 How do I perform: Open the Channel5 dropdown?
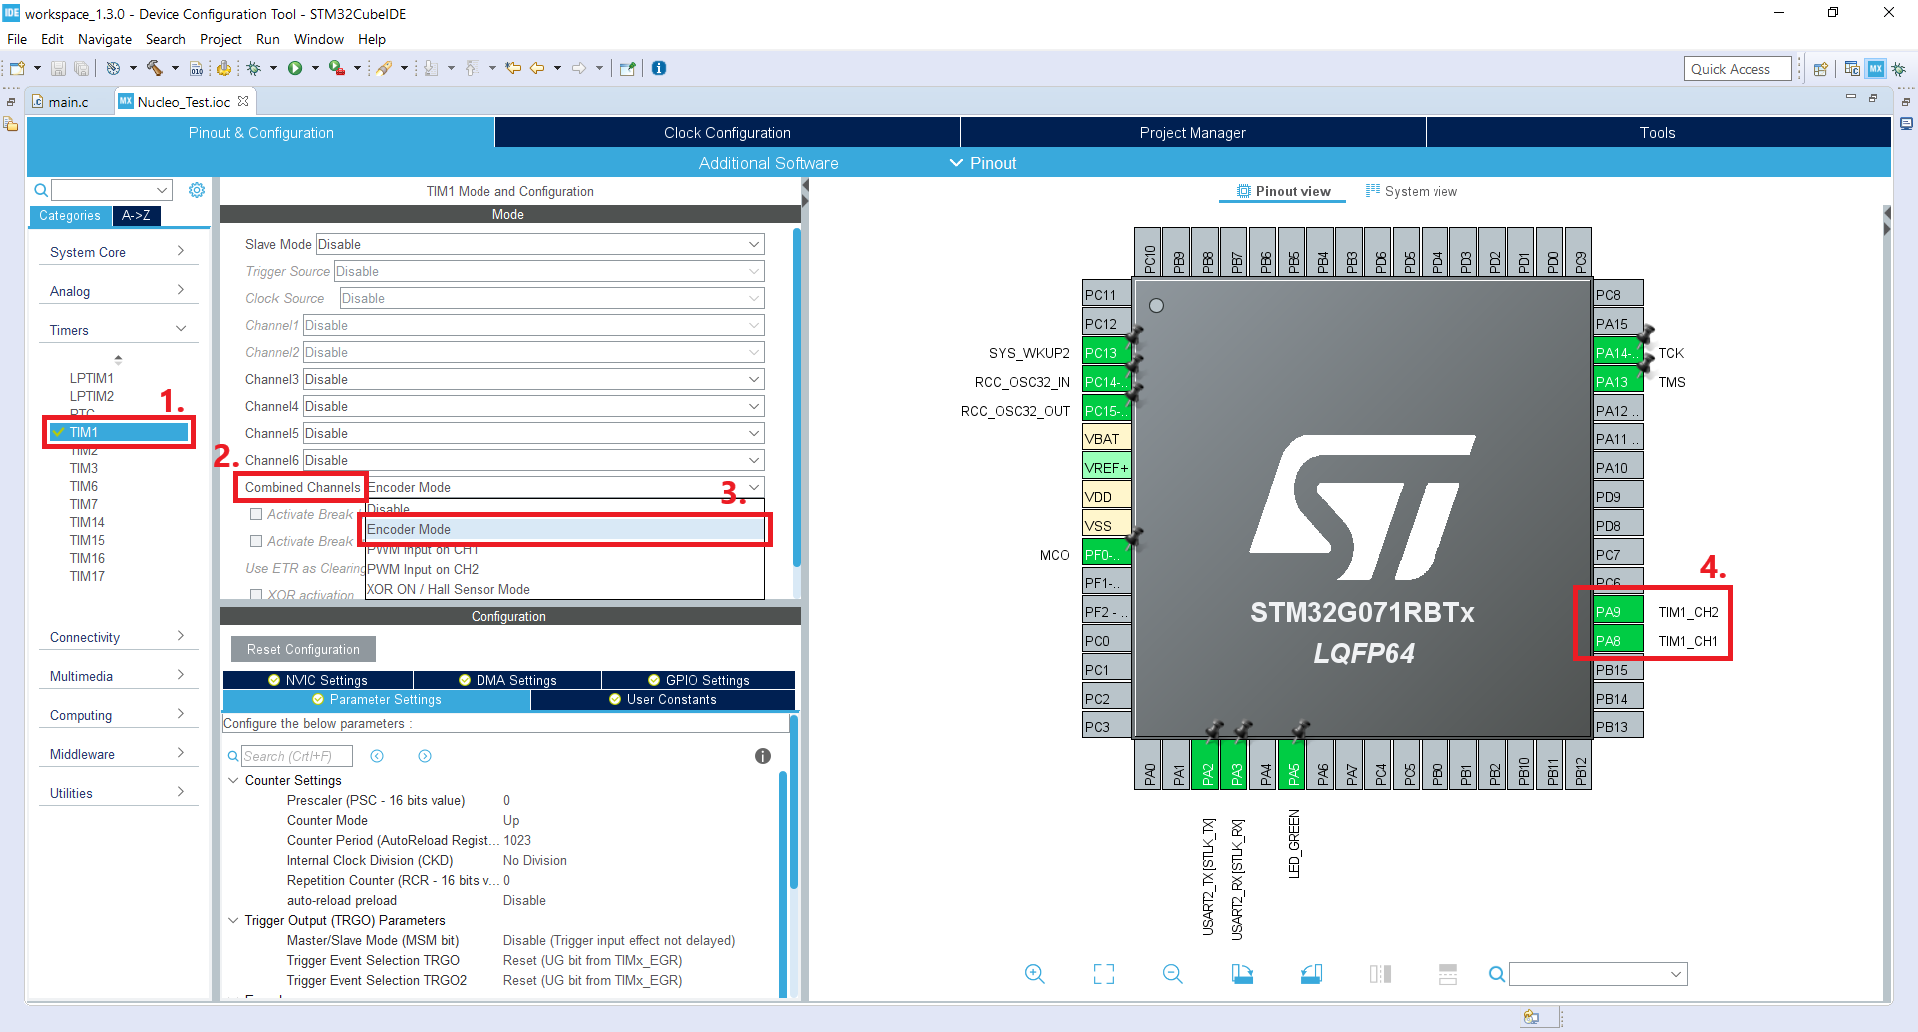click(x=533, y=433)
